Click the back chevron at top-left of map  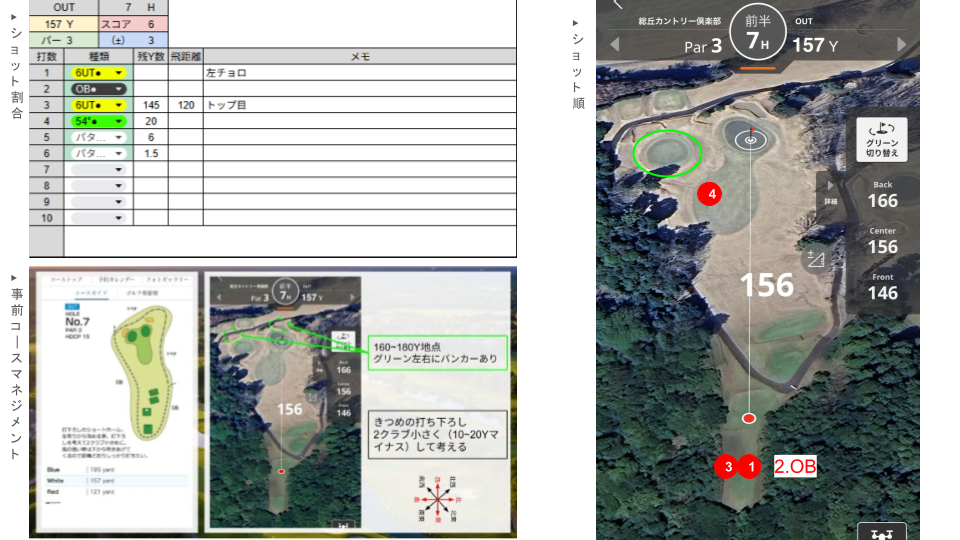click(617, 5)
